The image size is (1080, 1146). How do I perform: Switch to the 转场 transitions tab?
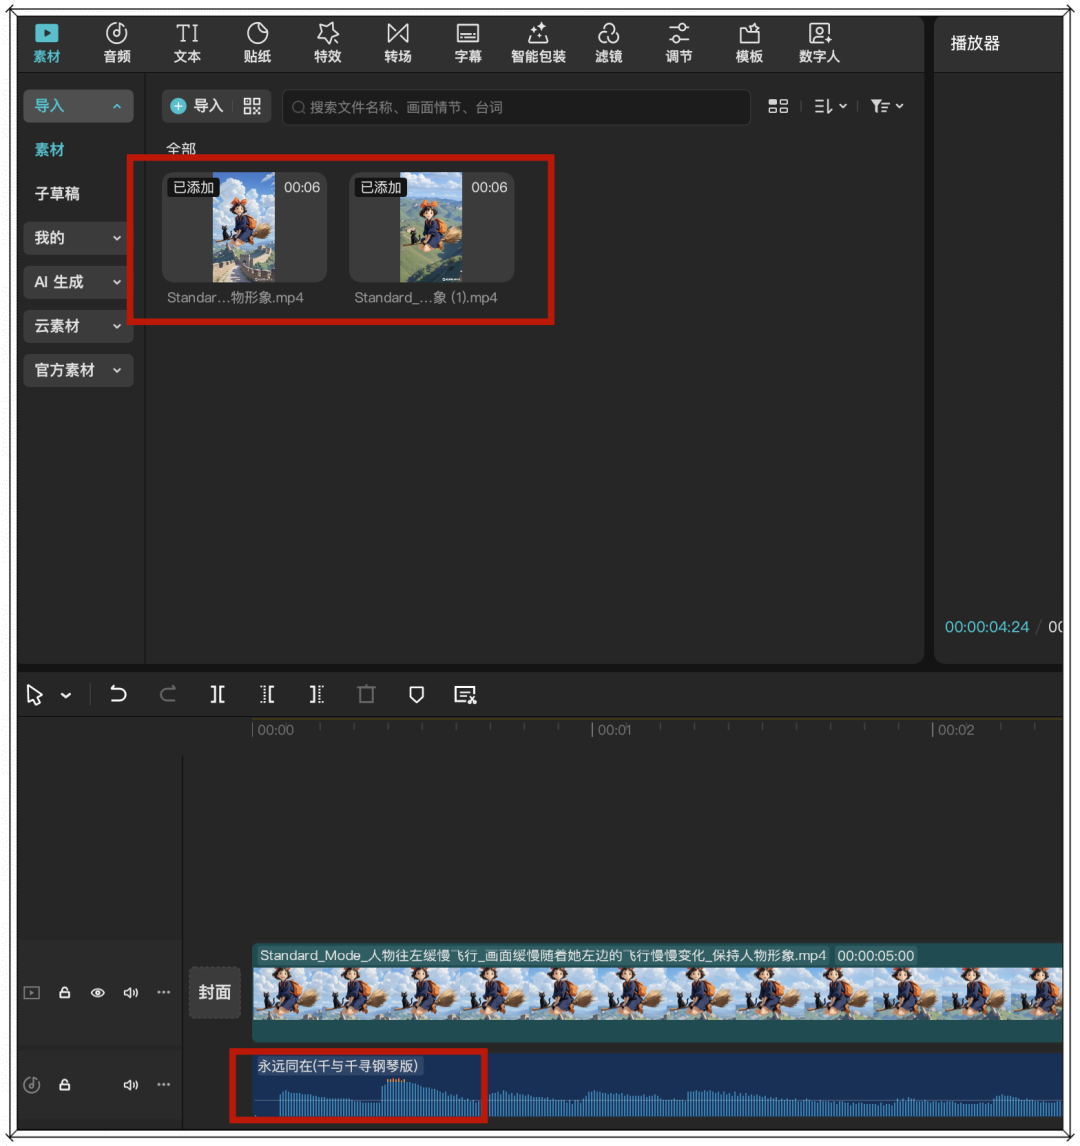click(398, 43)
